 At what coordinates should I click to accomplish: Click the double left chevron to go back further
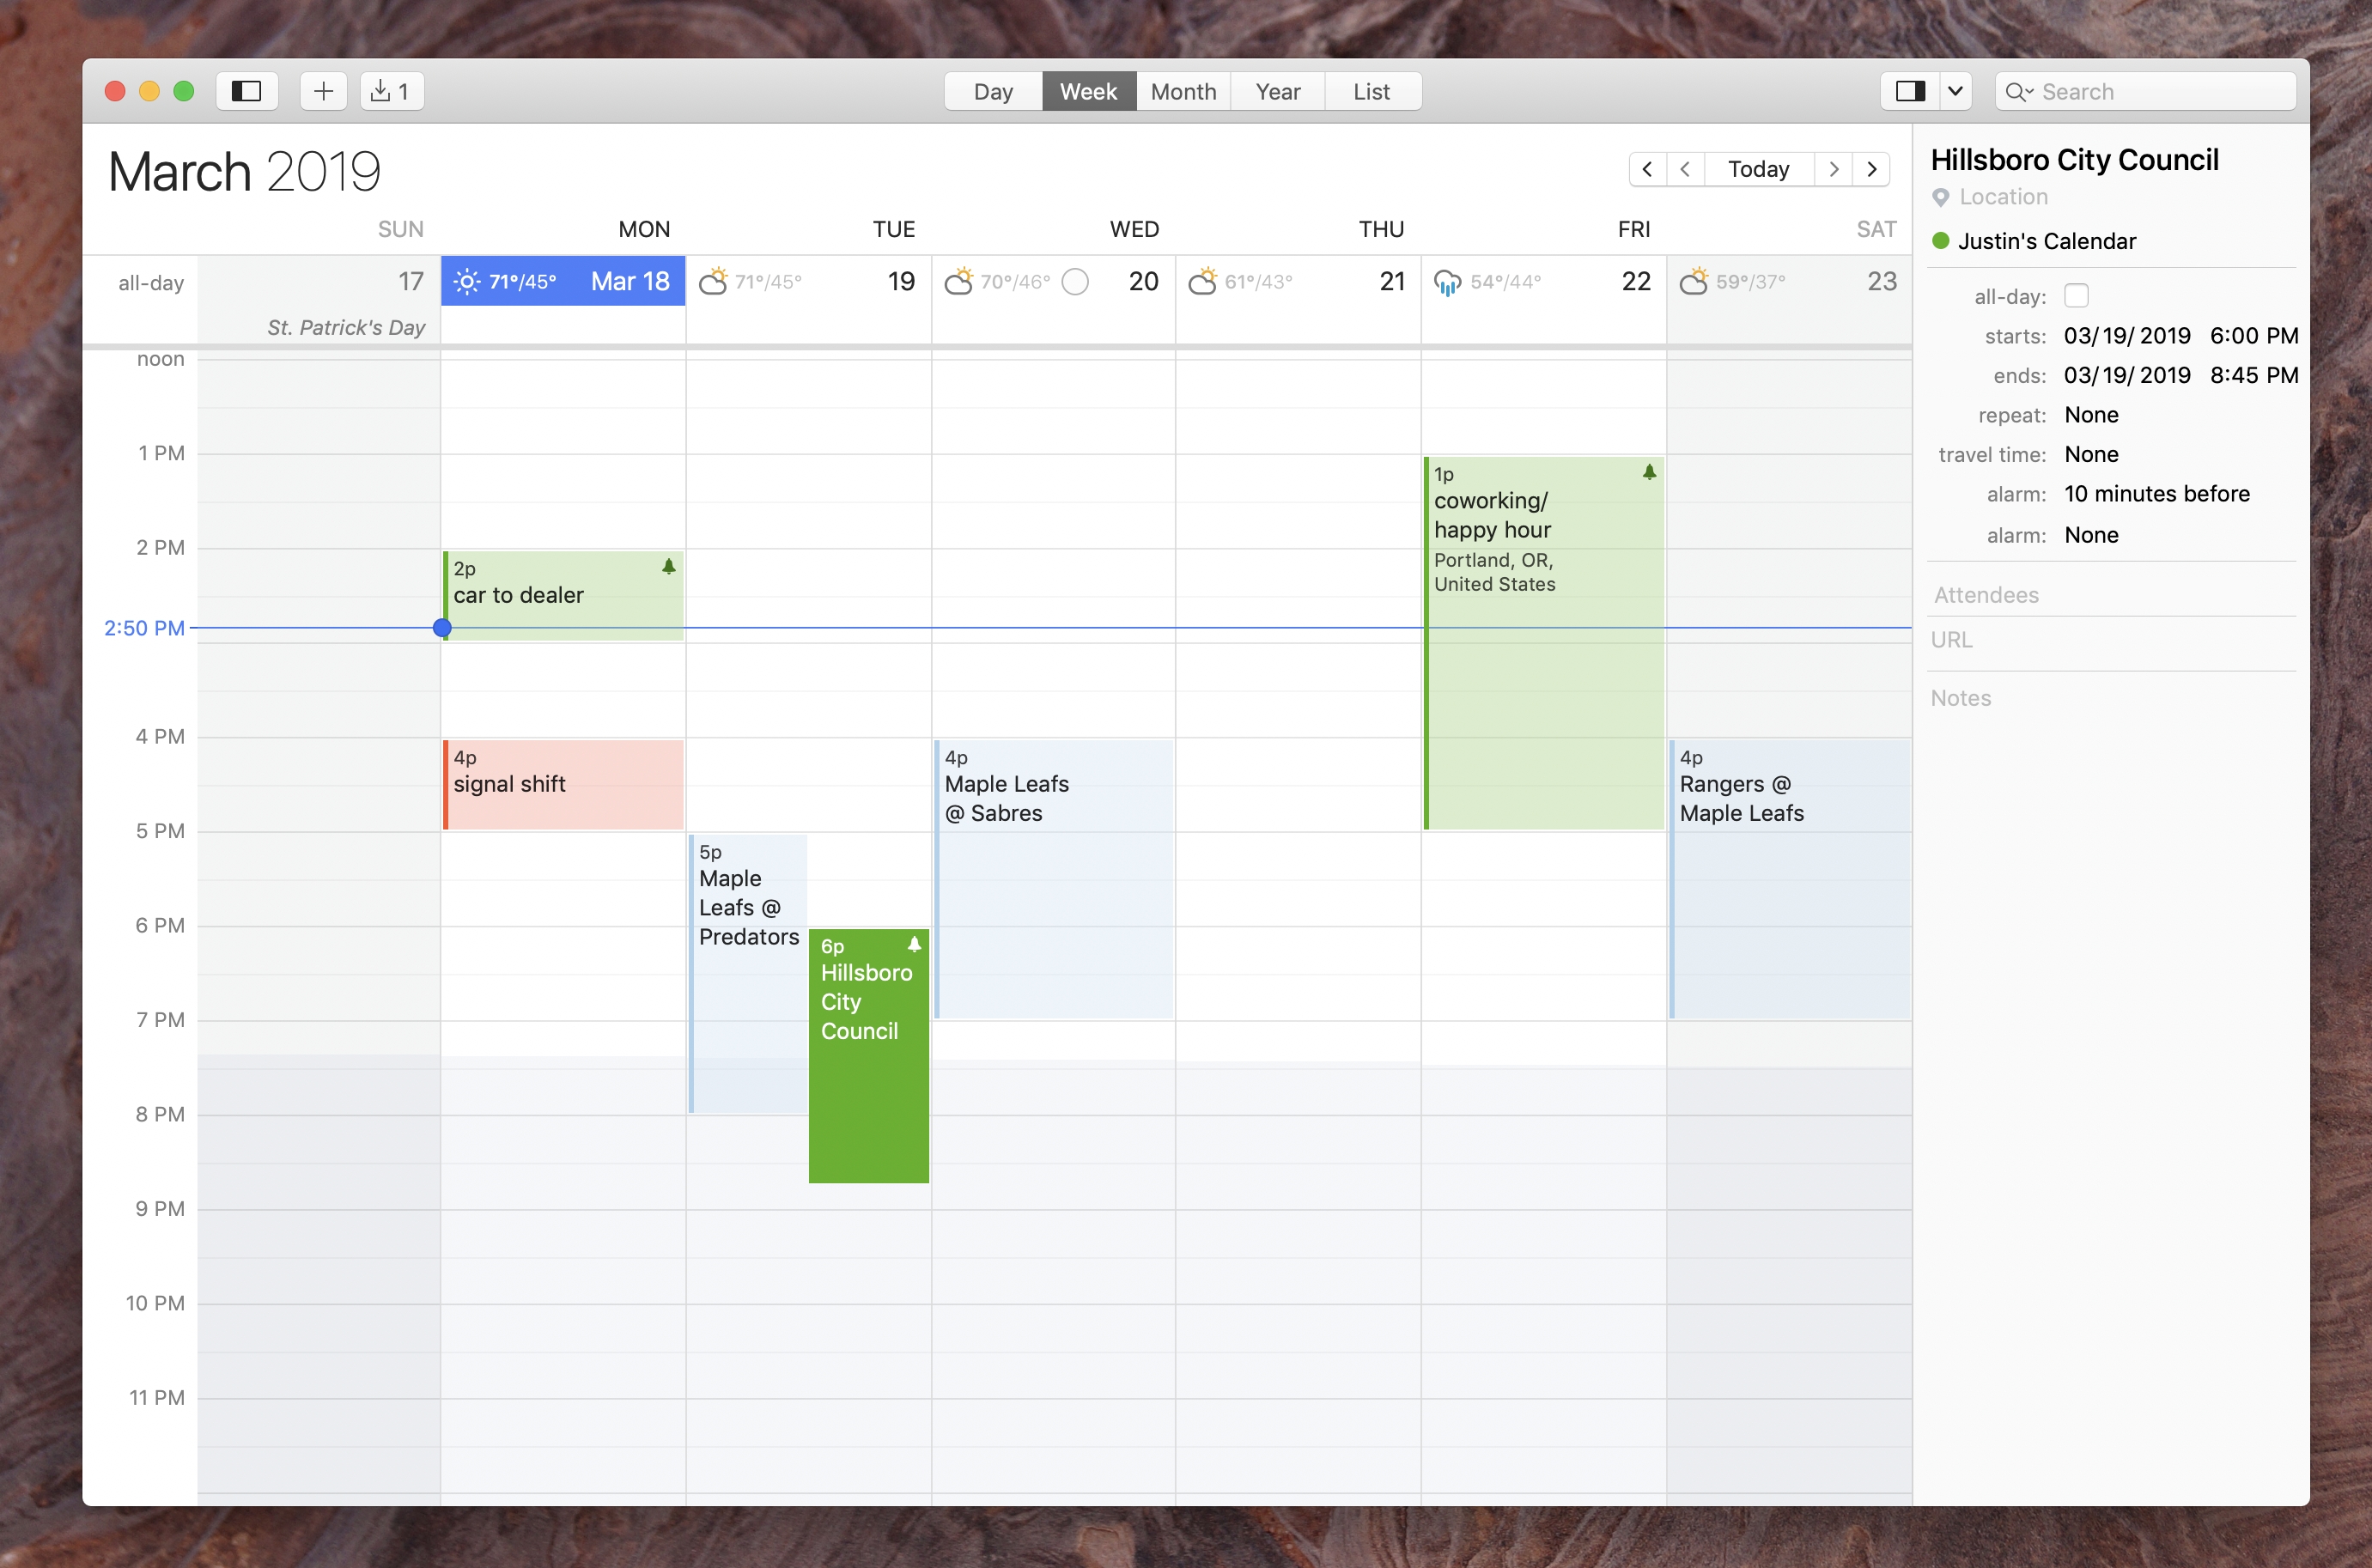coord(1646,170)
